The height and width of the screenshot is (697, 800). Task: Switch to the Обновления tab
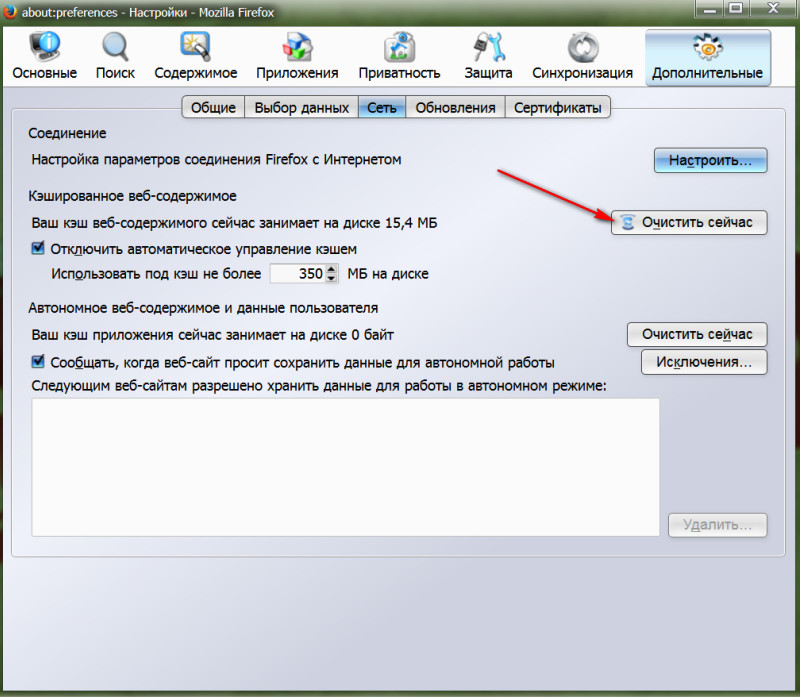click(x=455, y=107)
